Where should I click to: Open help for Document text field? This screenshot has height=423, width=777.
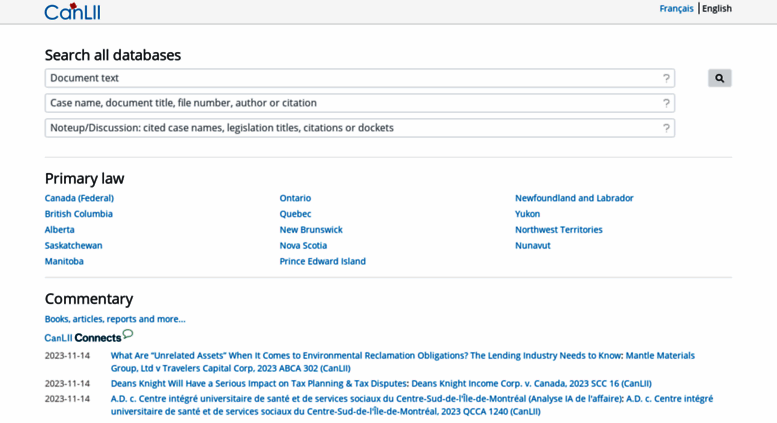click(666, 78)
